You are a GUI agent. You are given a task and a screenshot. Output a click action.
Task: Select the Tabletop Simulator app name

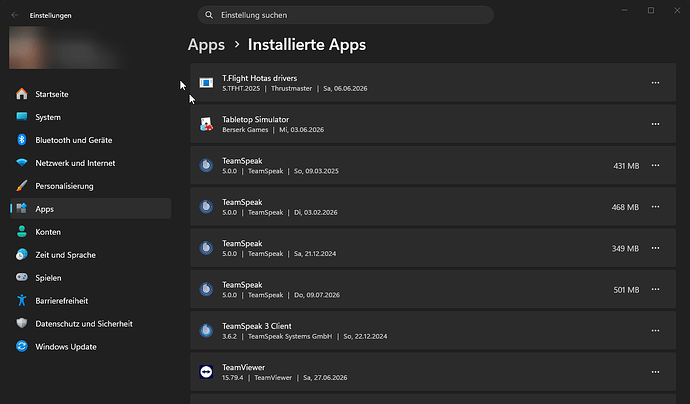[x=255, y=119]
